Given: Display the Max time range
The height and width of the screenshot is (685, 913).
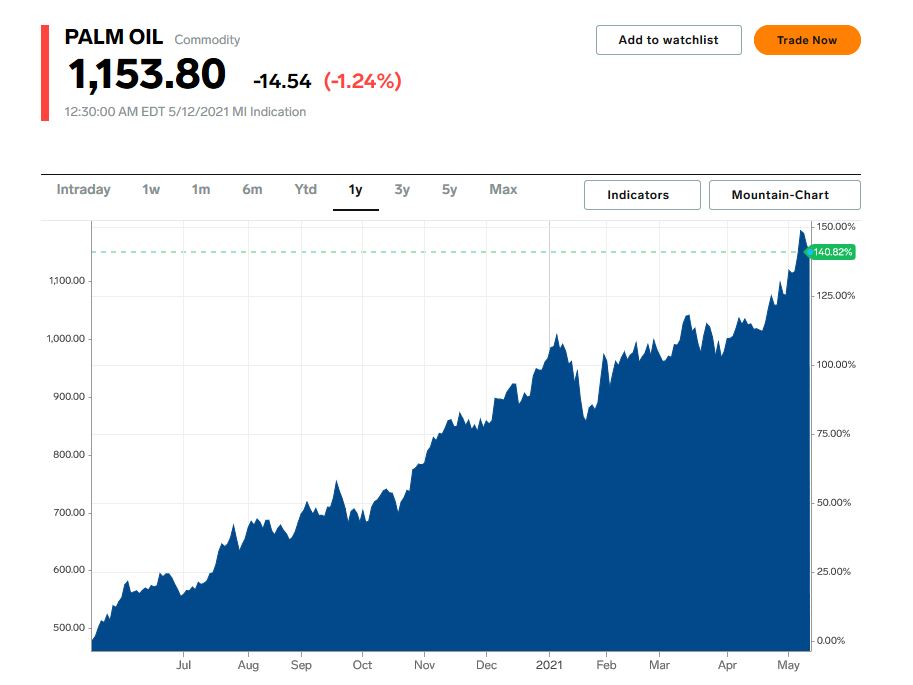Looking at the screenshot, I should 503,190.
